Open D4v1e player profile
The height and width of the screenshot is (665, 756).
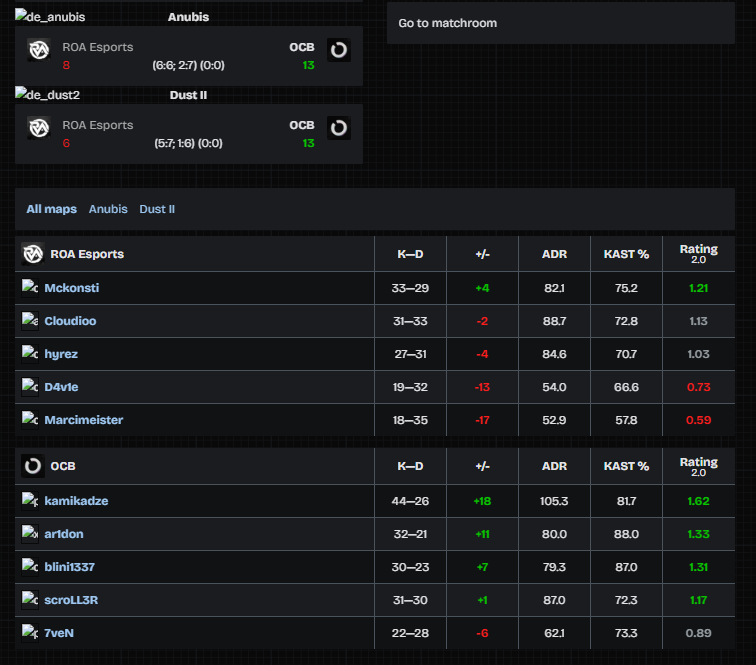tap(61, 387)
